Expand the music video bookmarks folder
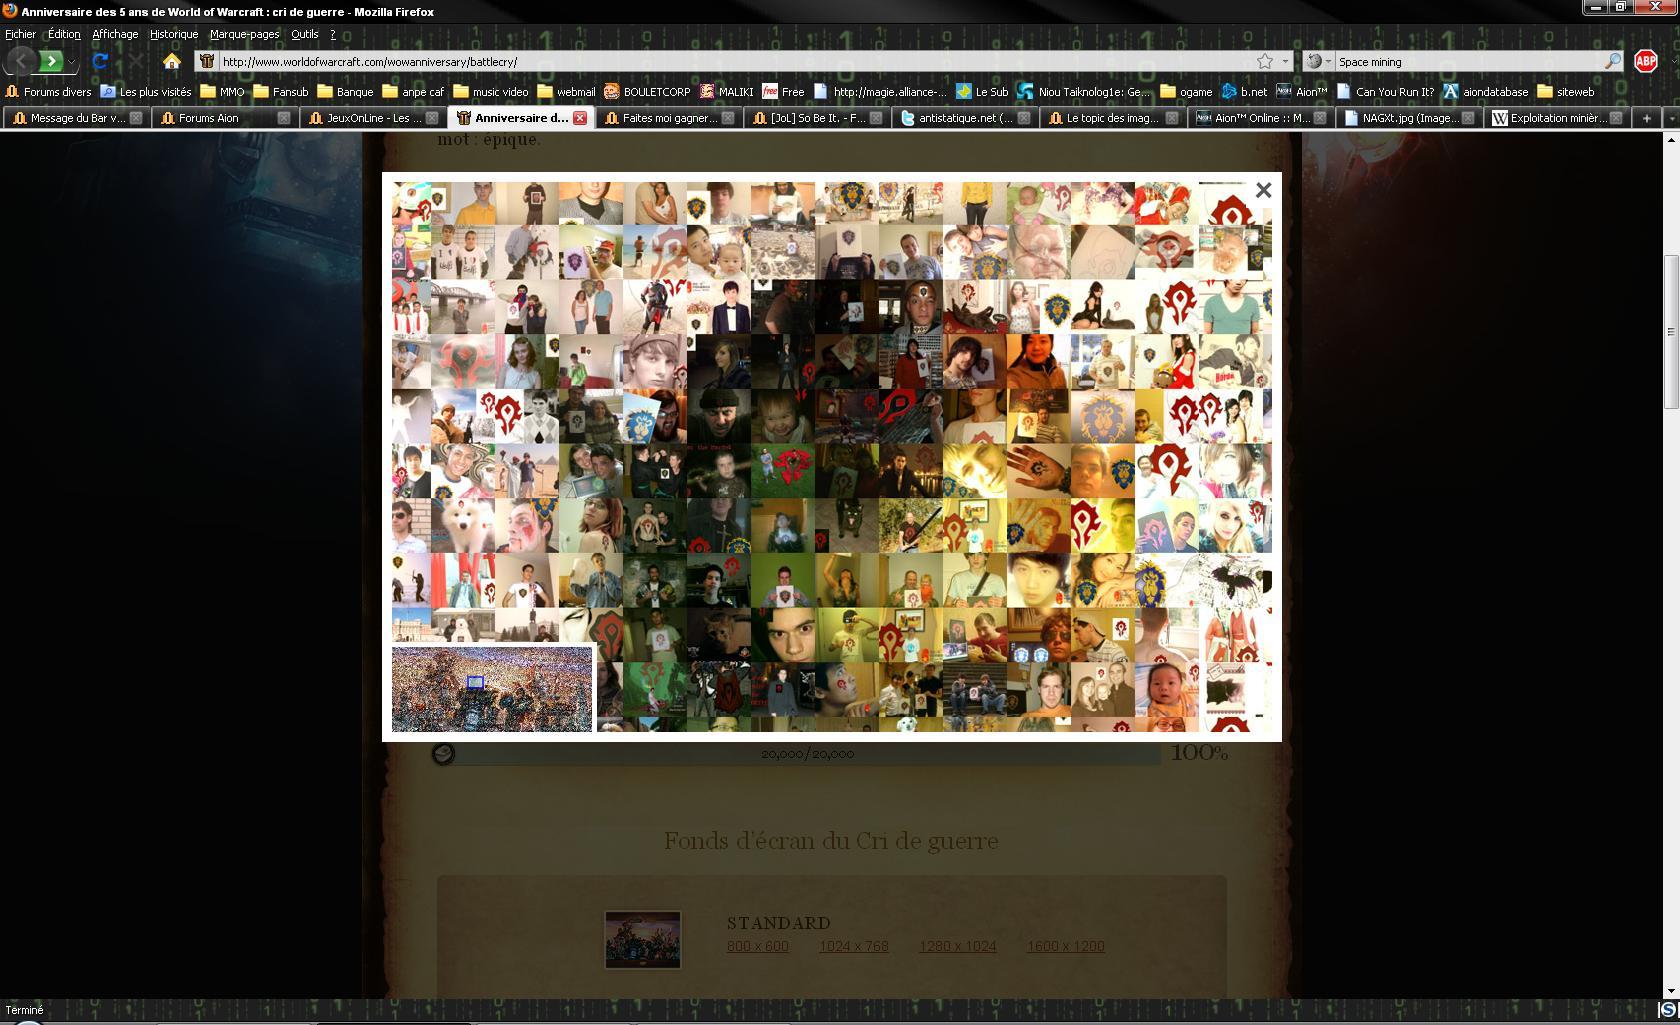The image size is (1680, 1025). tap(491, 92)
